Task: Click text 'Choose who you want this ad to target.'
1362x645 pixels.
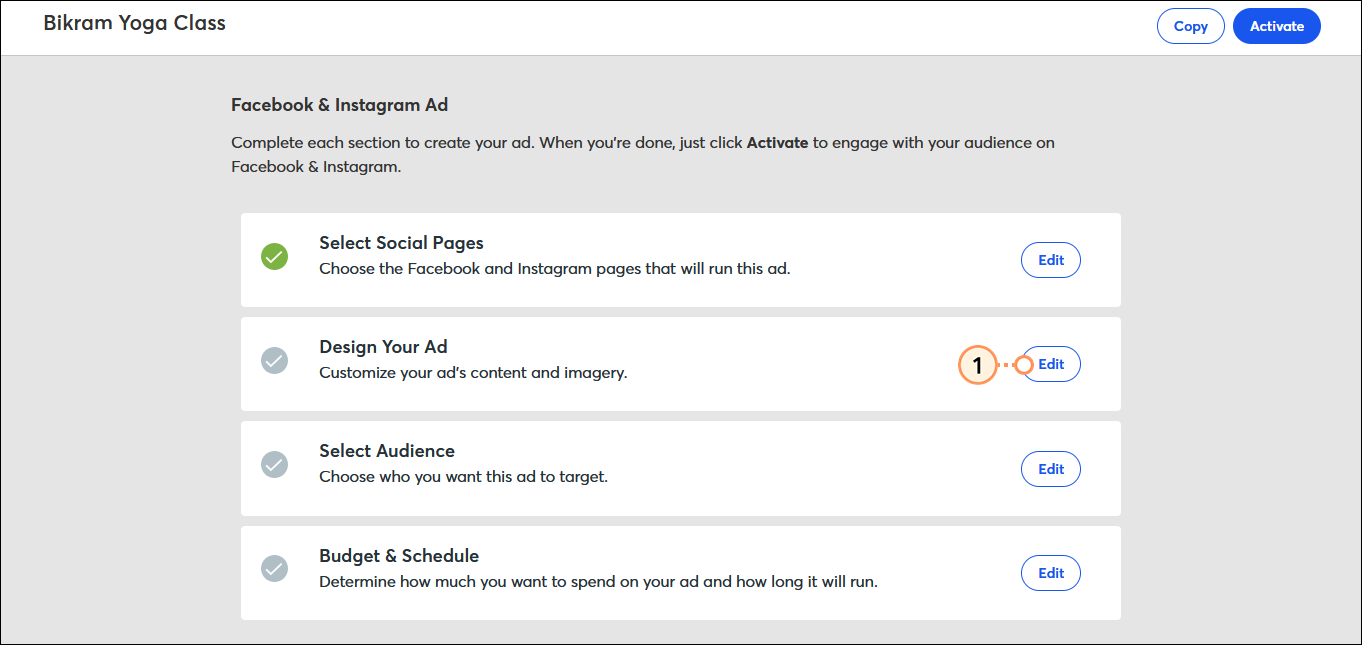Action: [463, 477]
